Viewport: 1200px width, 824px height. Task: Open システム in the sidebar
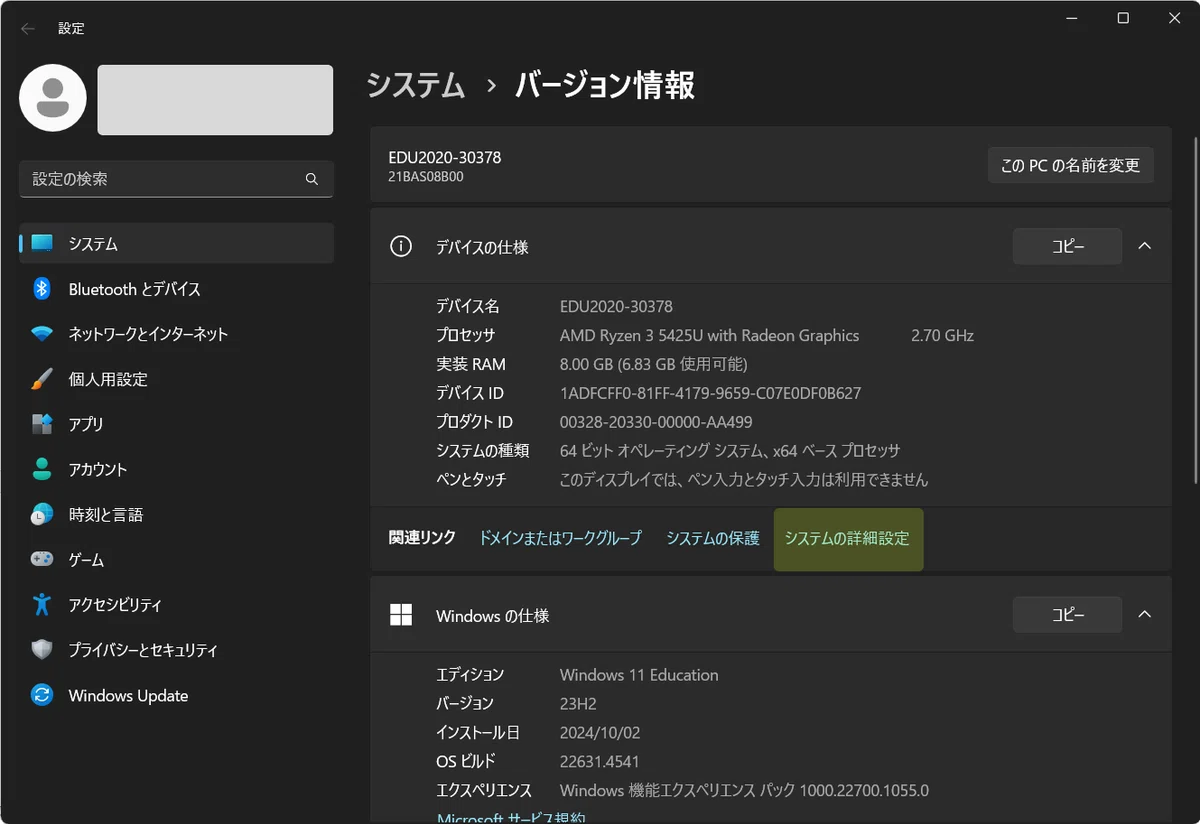177,243
